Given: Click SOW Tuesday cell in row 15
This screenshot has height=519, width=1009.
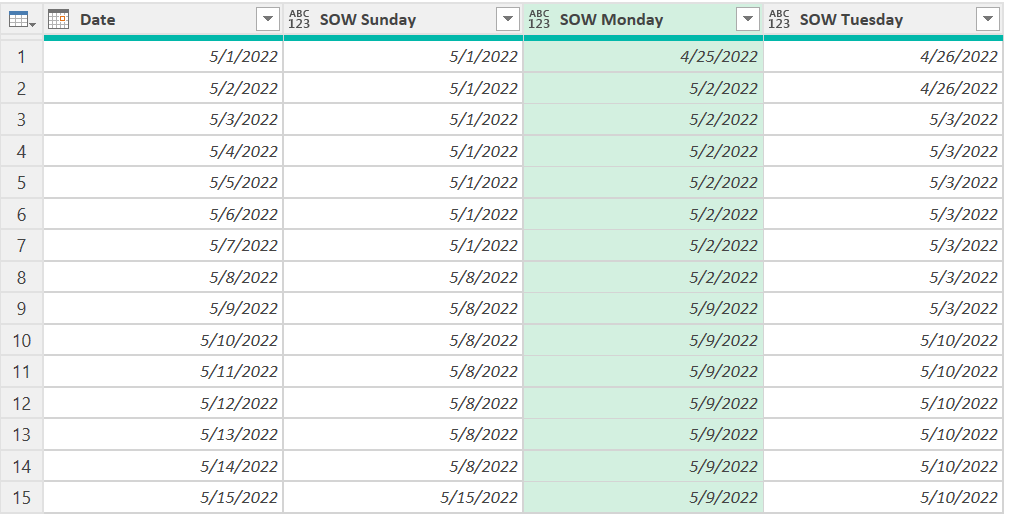Looking at the screenshot, I should tap(883, 498).
